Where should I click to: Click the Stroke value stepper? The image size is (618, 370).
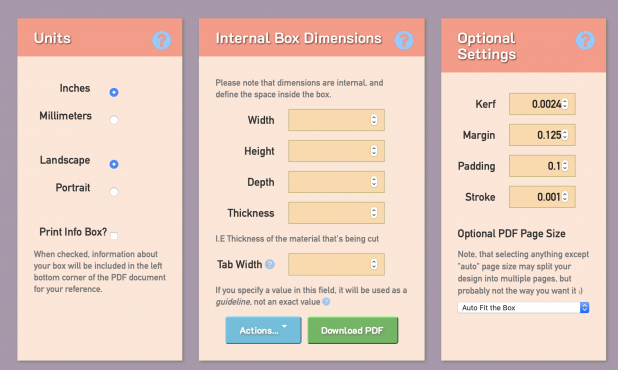[x=565, y=197]
